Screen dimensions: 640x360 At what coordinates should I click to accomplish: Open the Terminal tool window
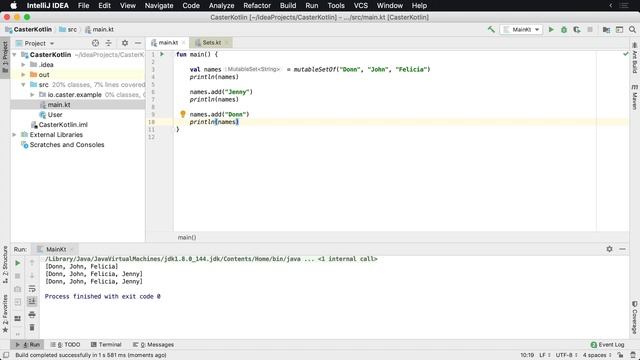pos(106,344)
